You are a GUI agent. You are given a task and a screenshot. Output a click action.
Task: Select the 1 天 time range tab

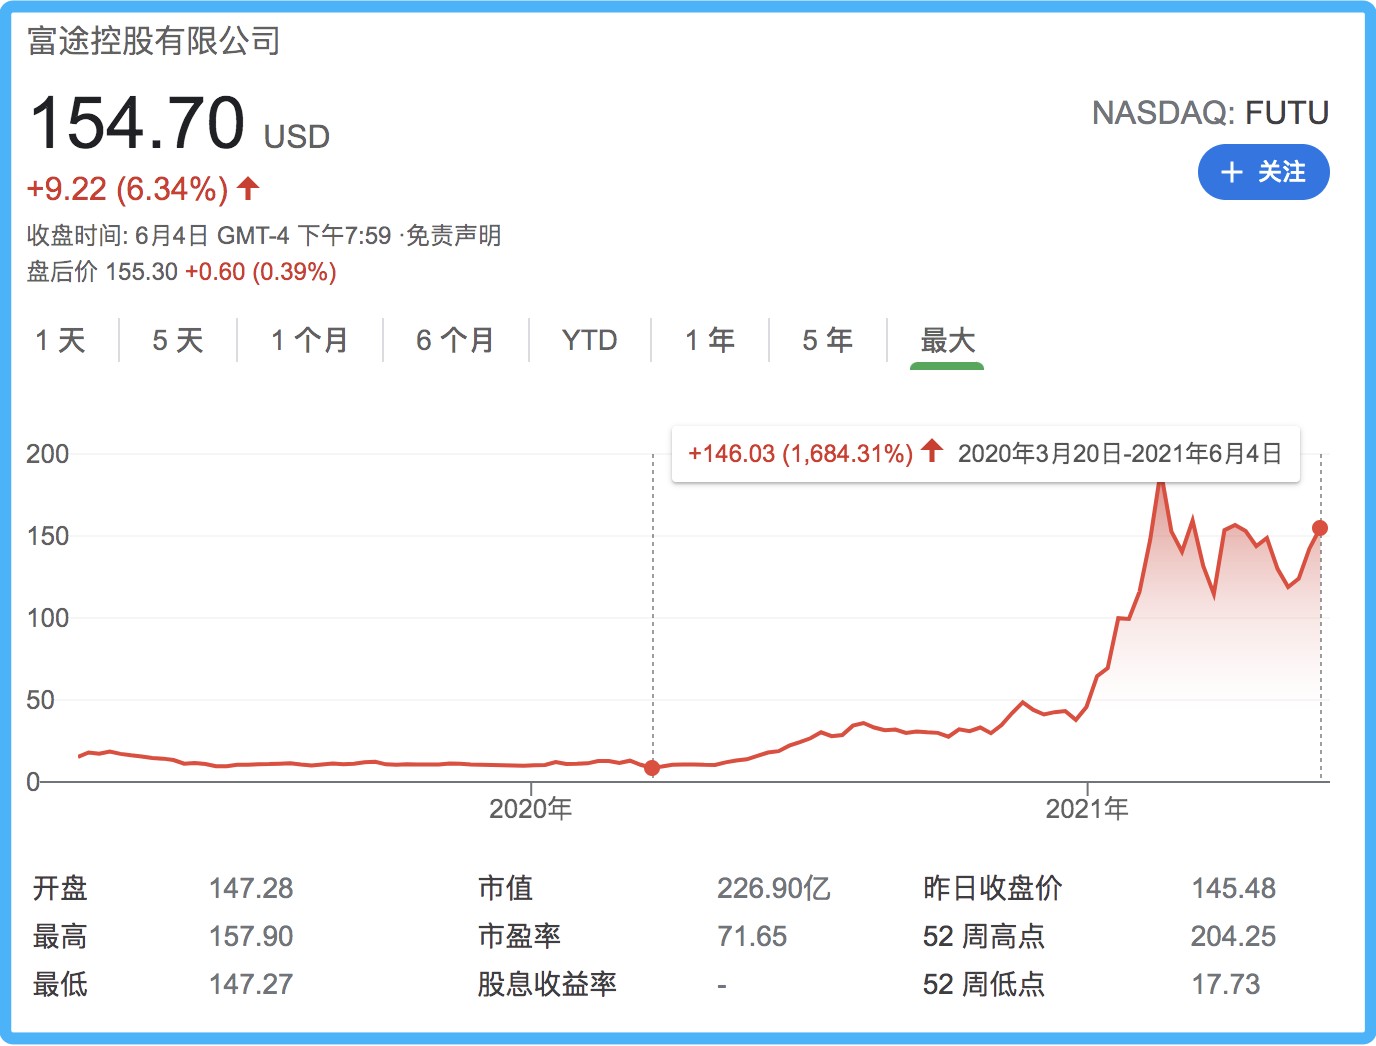coord(60,340)
